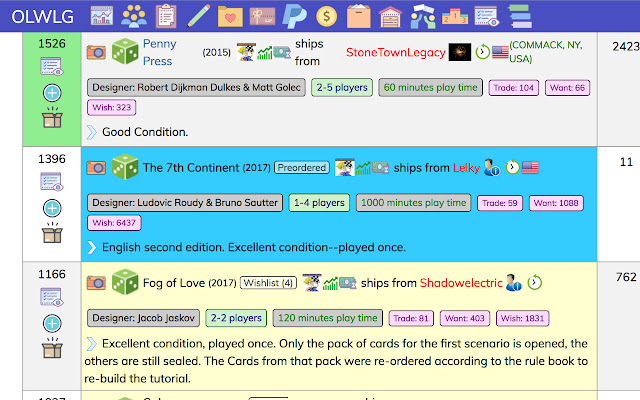The width and height of the screenshot is (640, 400).
Task: Click the Lelky user link
Action: click(x=466, y=167)
